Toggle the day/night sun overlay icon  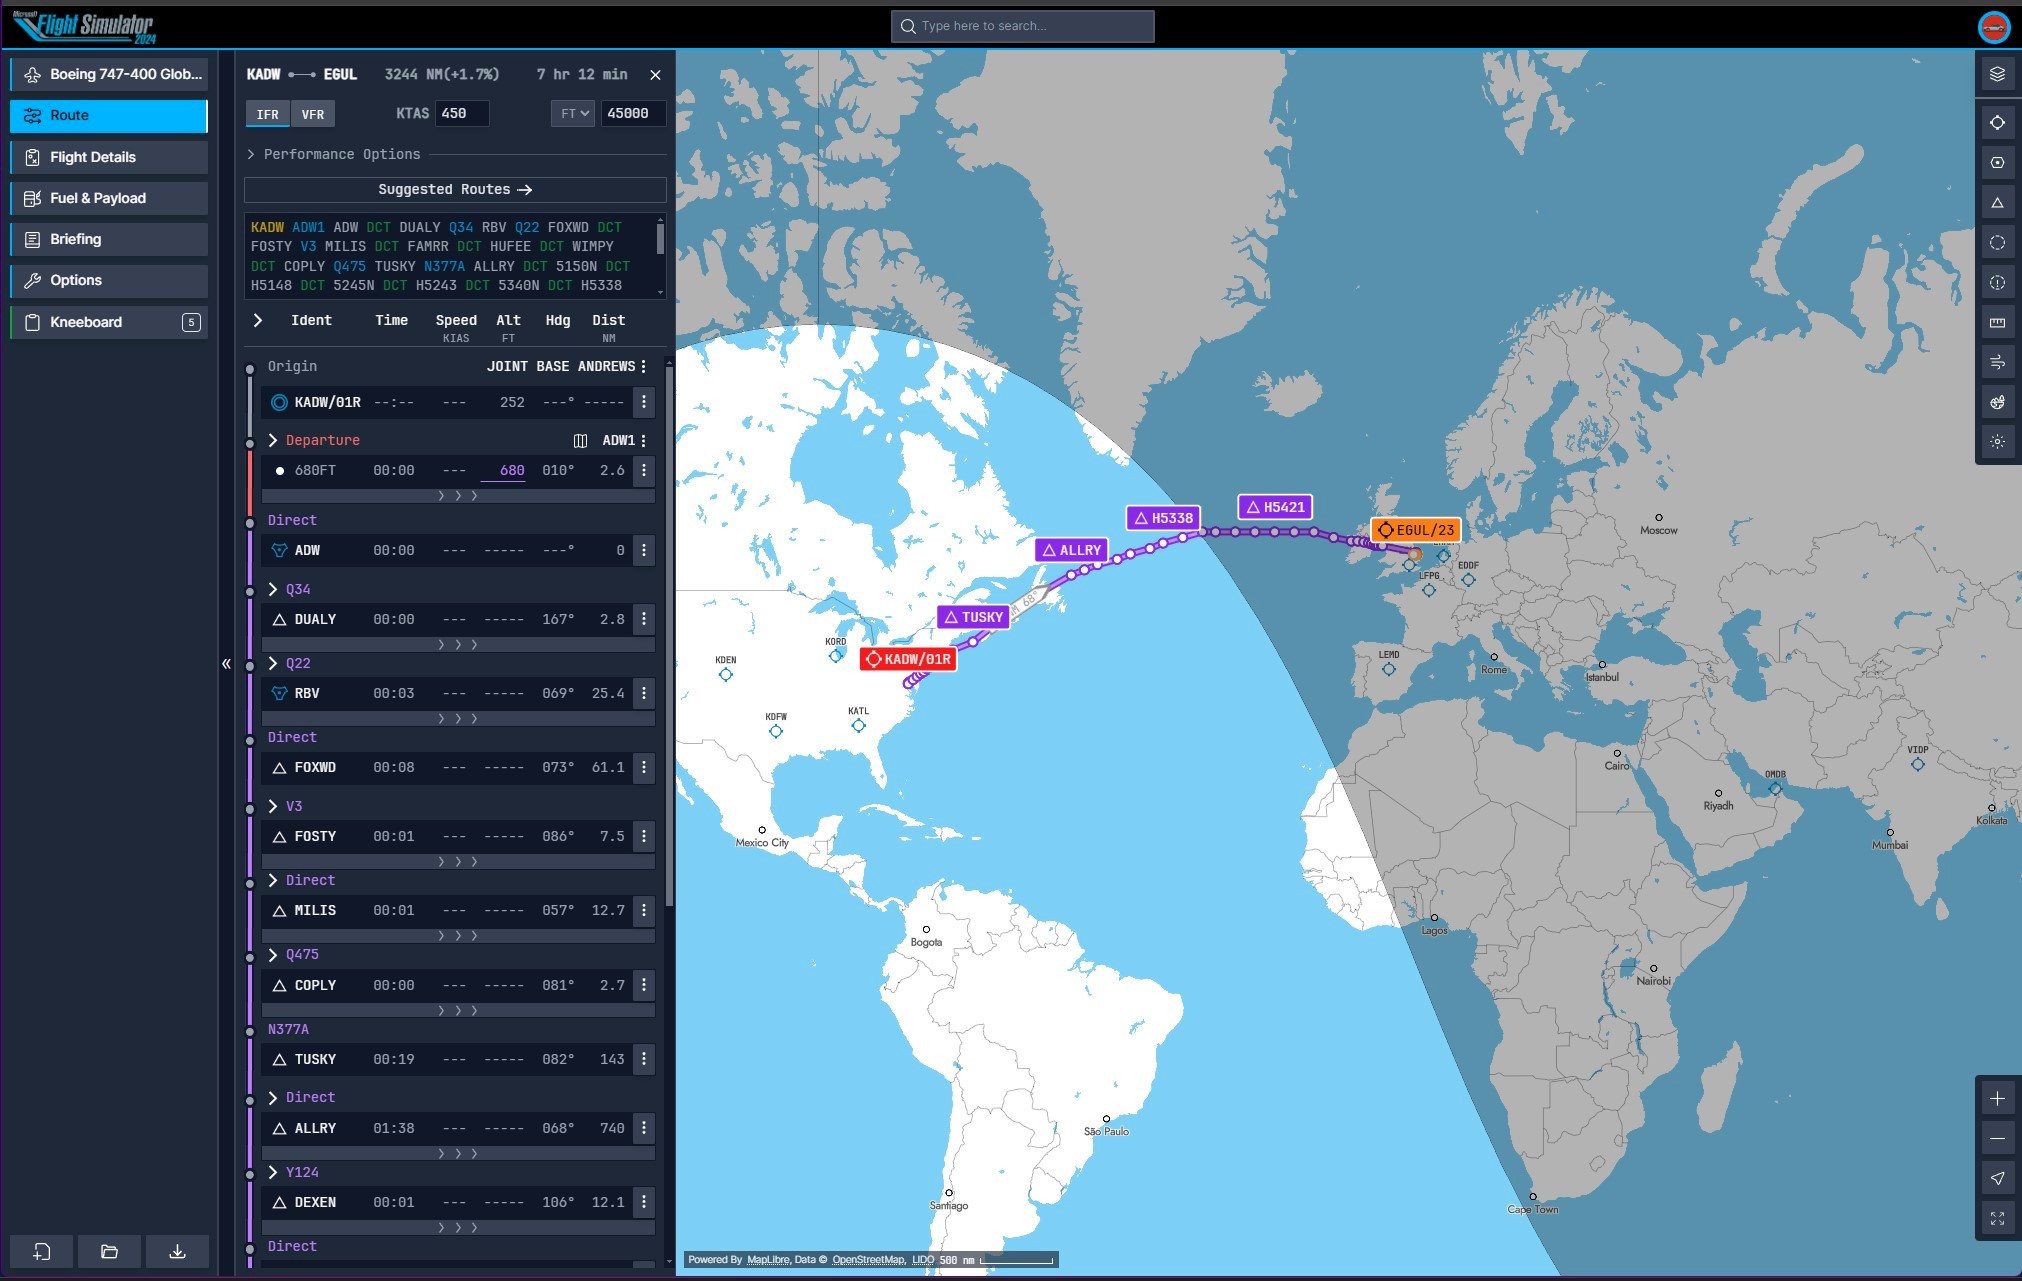point(1997,442)
